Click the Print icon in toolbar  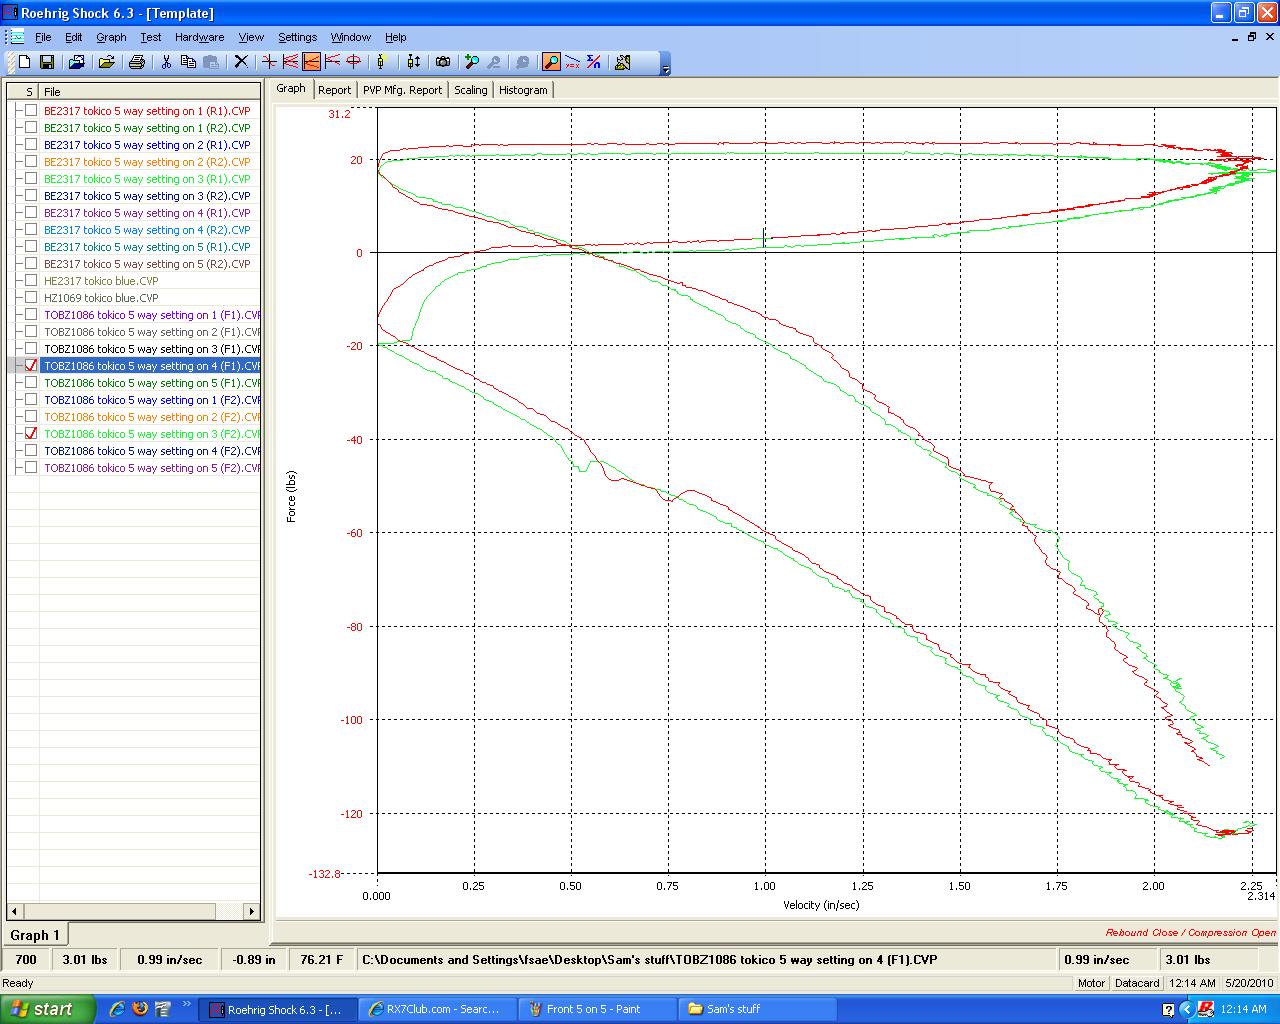click(x=137, y=62)
